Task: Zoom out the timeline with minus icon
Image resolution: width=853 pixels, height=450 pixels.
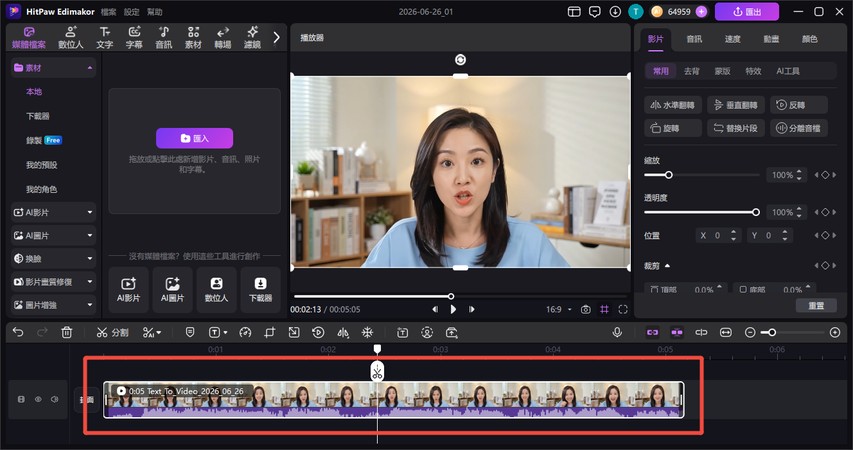Action: click(750, 332)
